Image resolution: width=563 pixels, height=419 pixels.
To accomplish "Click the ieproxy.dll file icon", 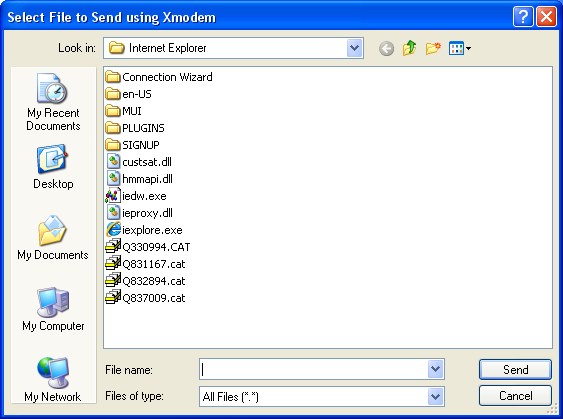I will coord(113,213).
